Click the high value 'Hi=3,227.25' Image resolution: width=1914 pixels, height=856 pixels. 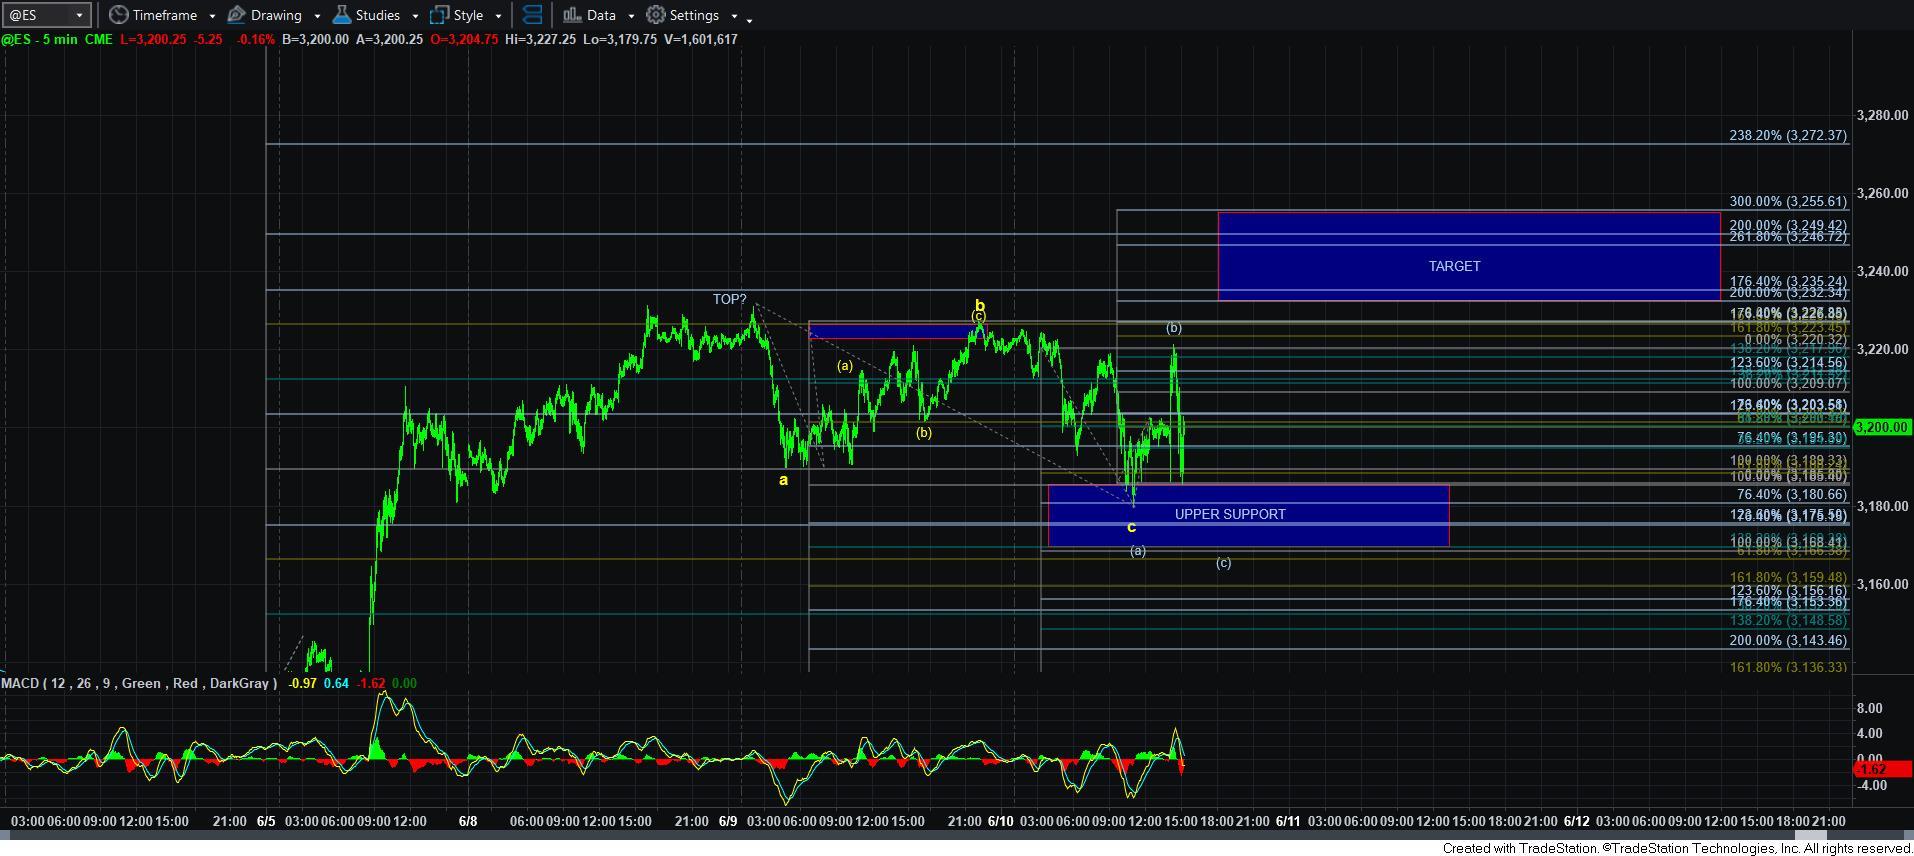coord(543,39)
